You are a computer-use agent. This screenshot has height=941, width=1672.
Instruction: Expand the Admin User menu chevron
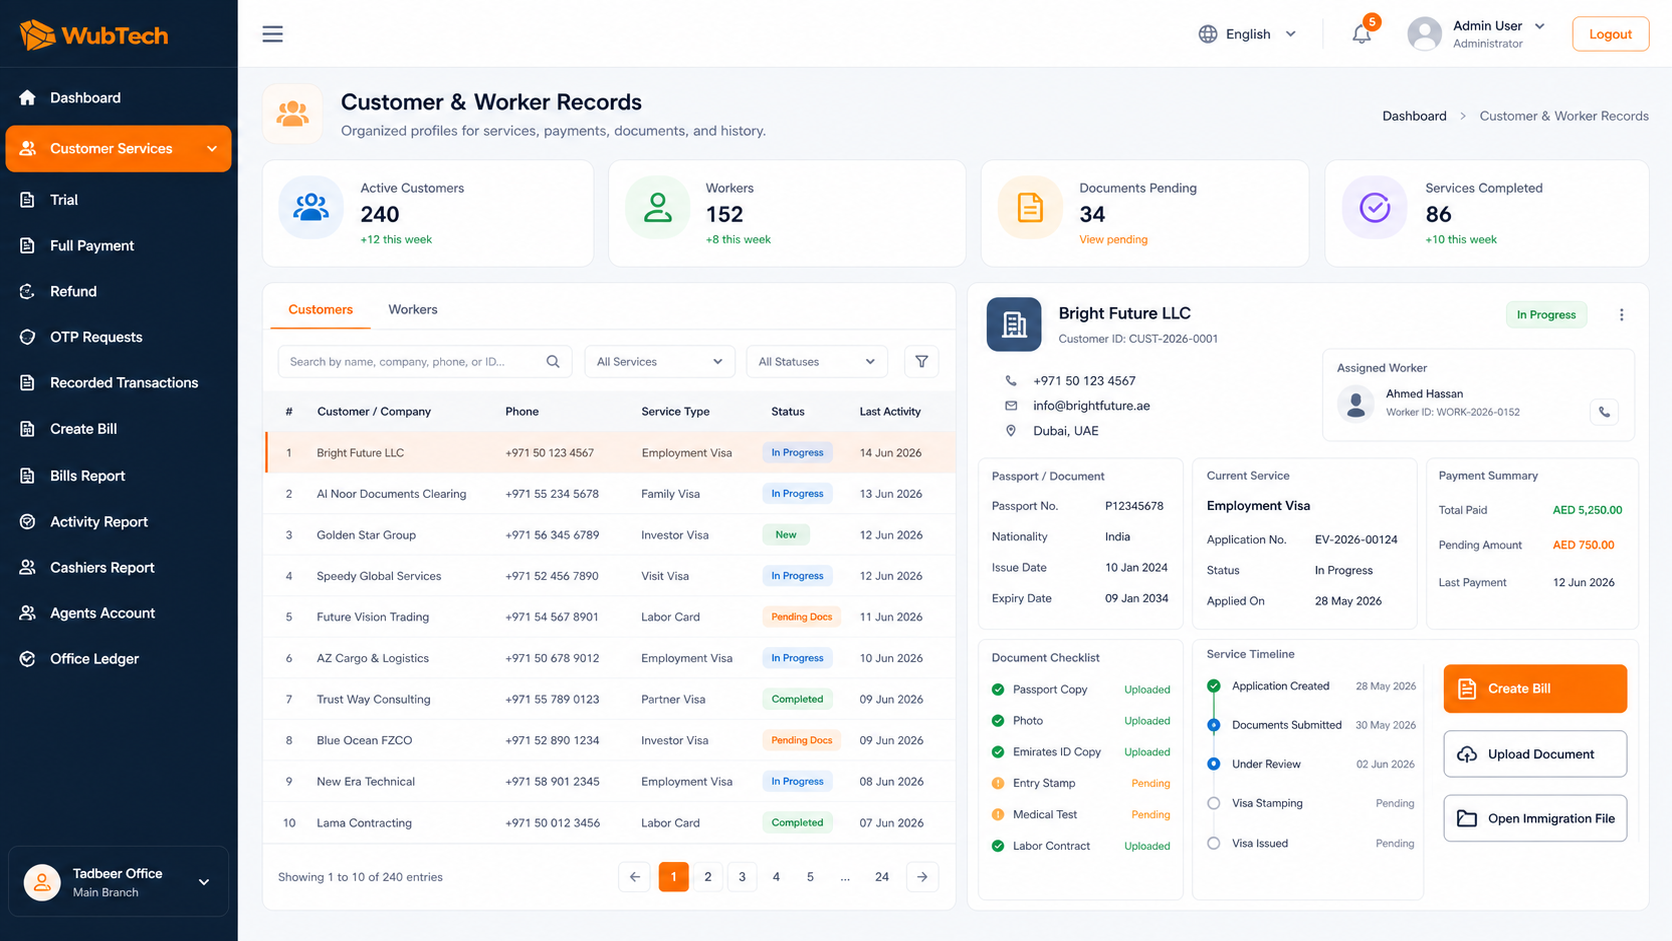(x=1539, y=26)
